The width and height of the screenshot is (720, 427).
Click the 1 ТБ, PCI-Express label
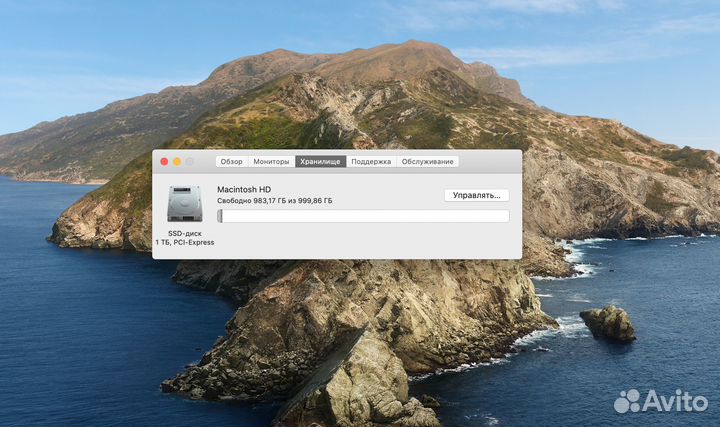(x=185, y=242)
